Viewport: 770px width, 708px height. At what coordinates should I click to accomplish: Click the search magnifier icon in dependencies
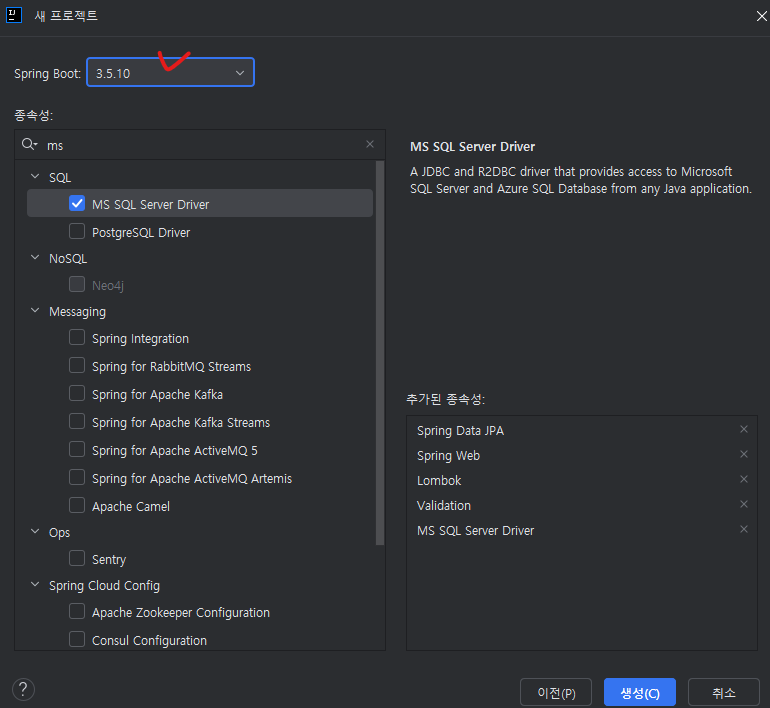tap(28, 145)
